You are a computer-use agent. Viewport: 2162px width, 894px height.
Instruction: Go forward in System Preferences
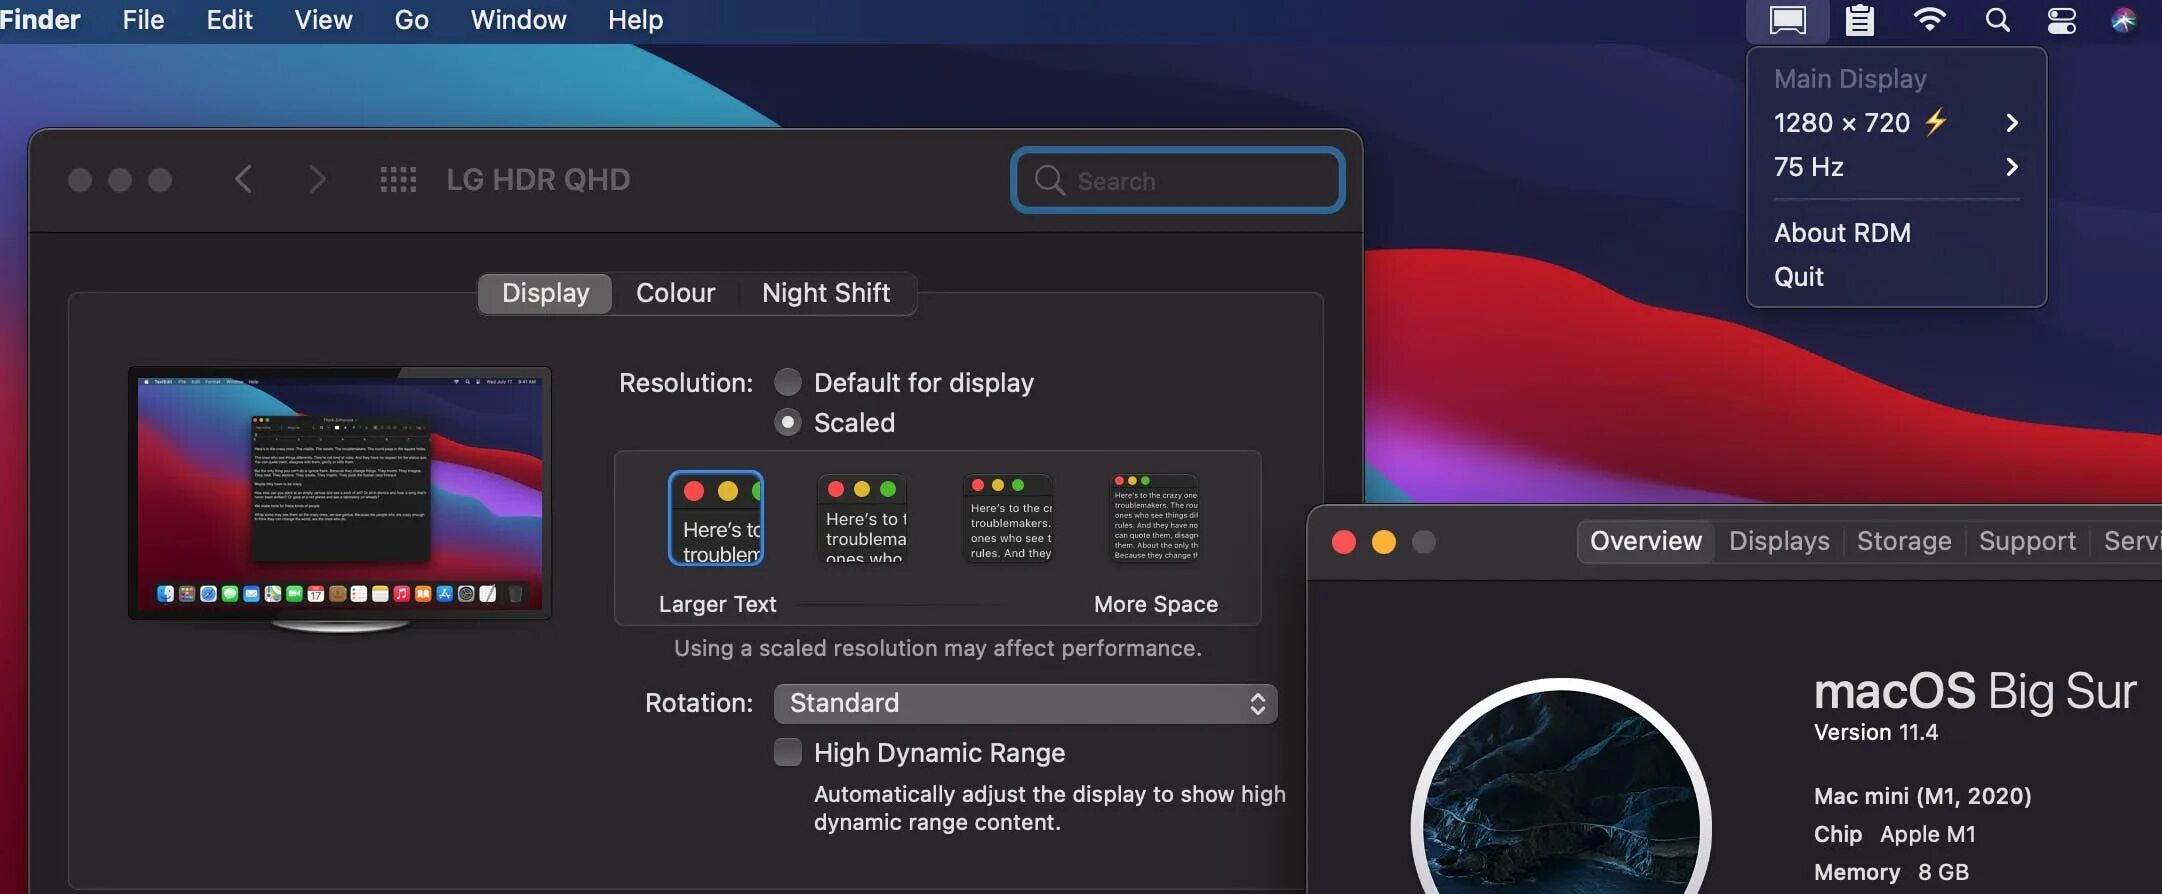317,179
